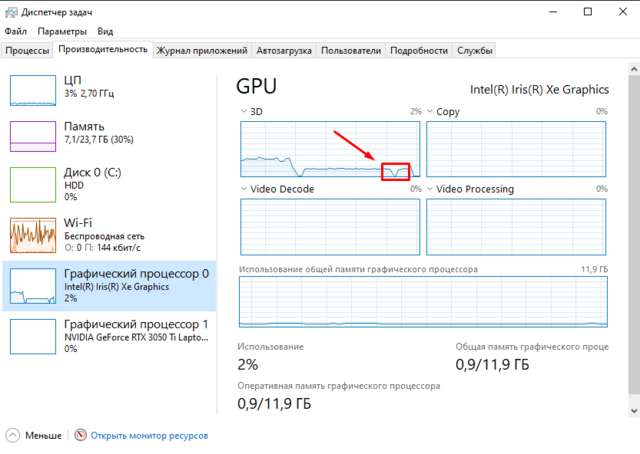
Task: Open the Video Decode engine dropdown
Action: 245,189
